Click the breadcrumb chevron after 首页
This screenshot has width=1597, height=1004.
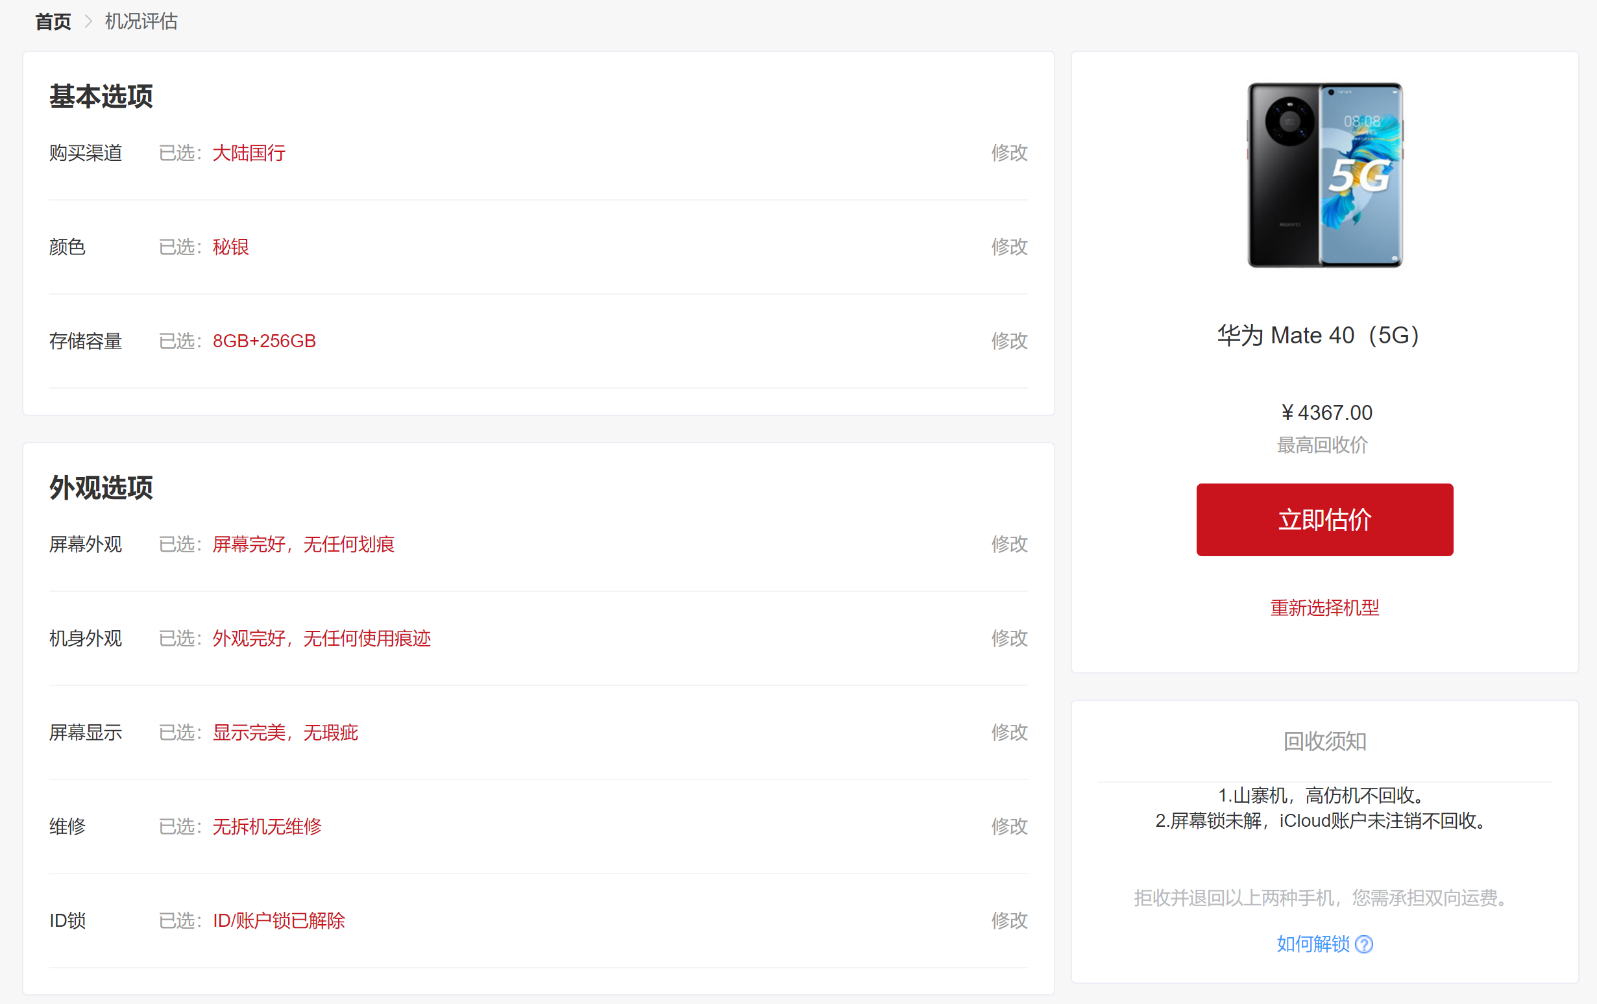tap(88, 21)
